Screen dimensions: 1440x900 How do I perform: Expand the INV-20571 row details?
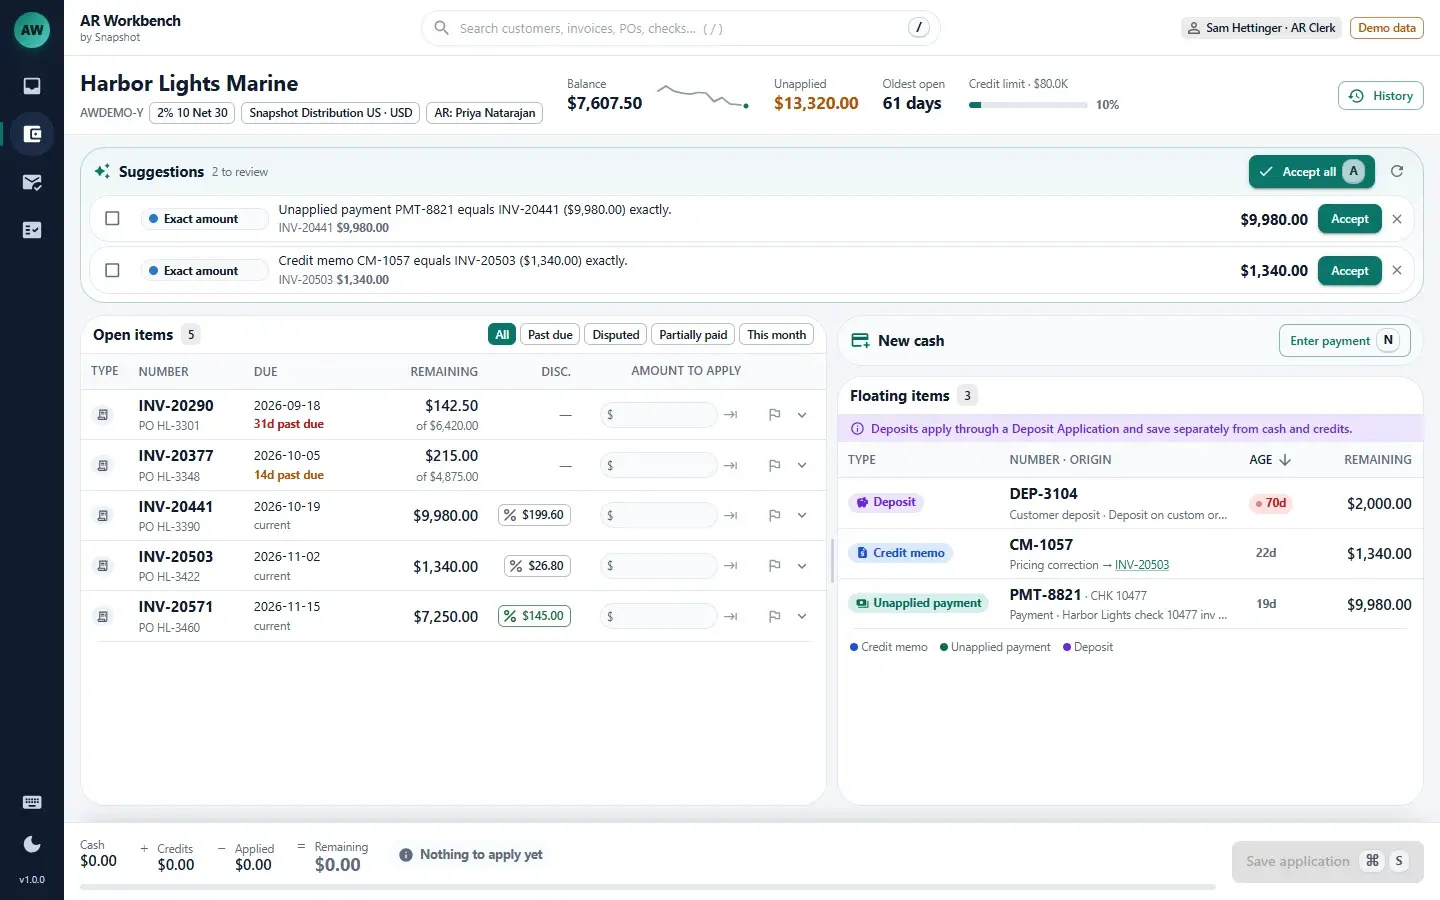(802, 616)
